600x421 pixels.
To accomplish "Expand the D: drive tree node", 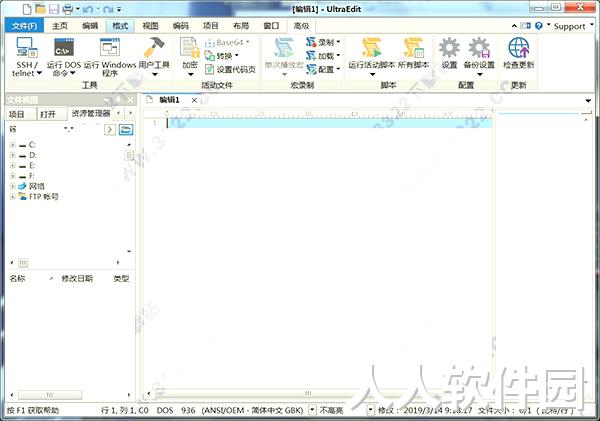I will tap(13, 155).
